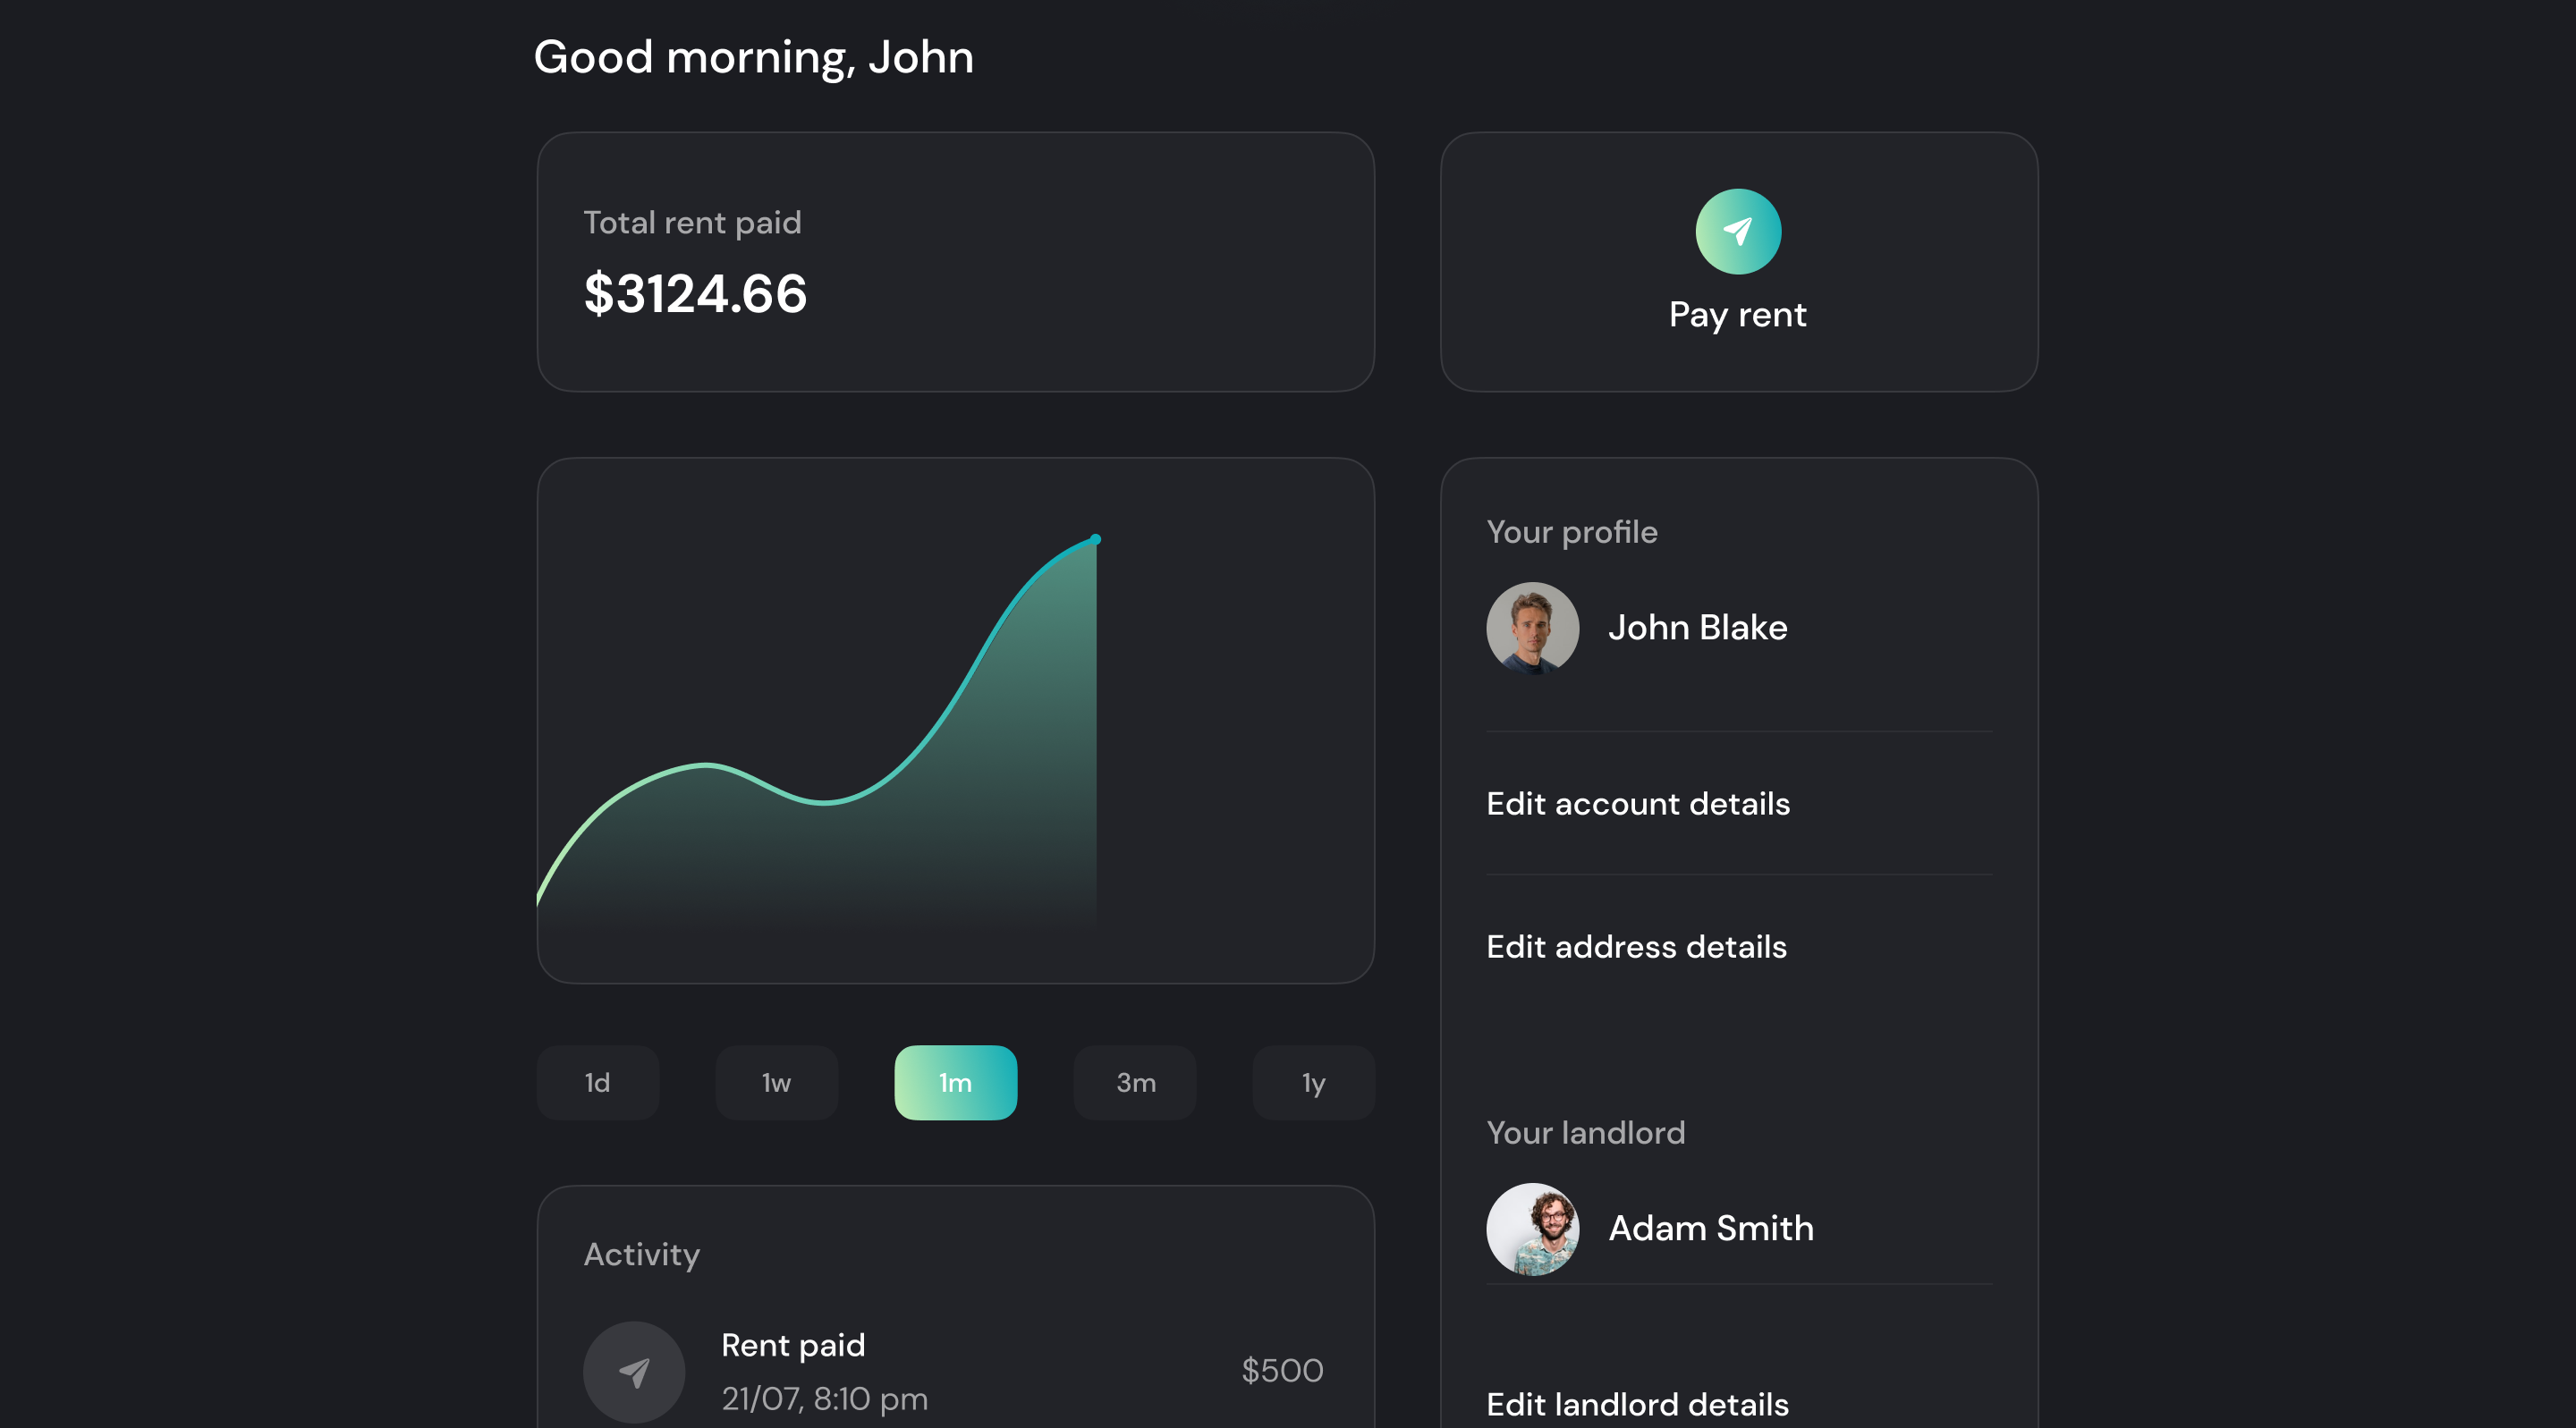Click the John Blake name

coord(1697,627)
